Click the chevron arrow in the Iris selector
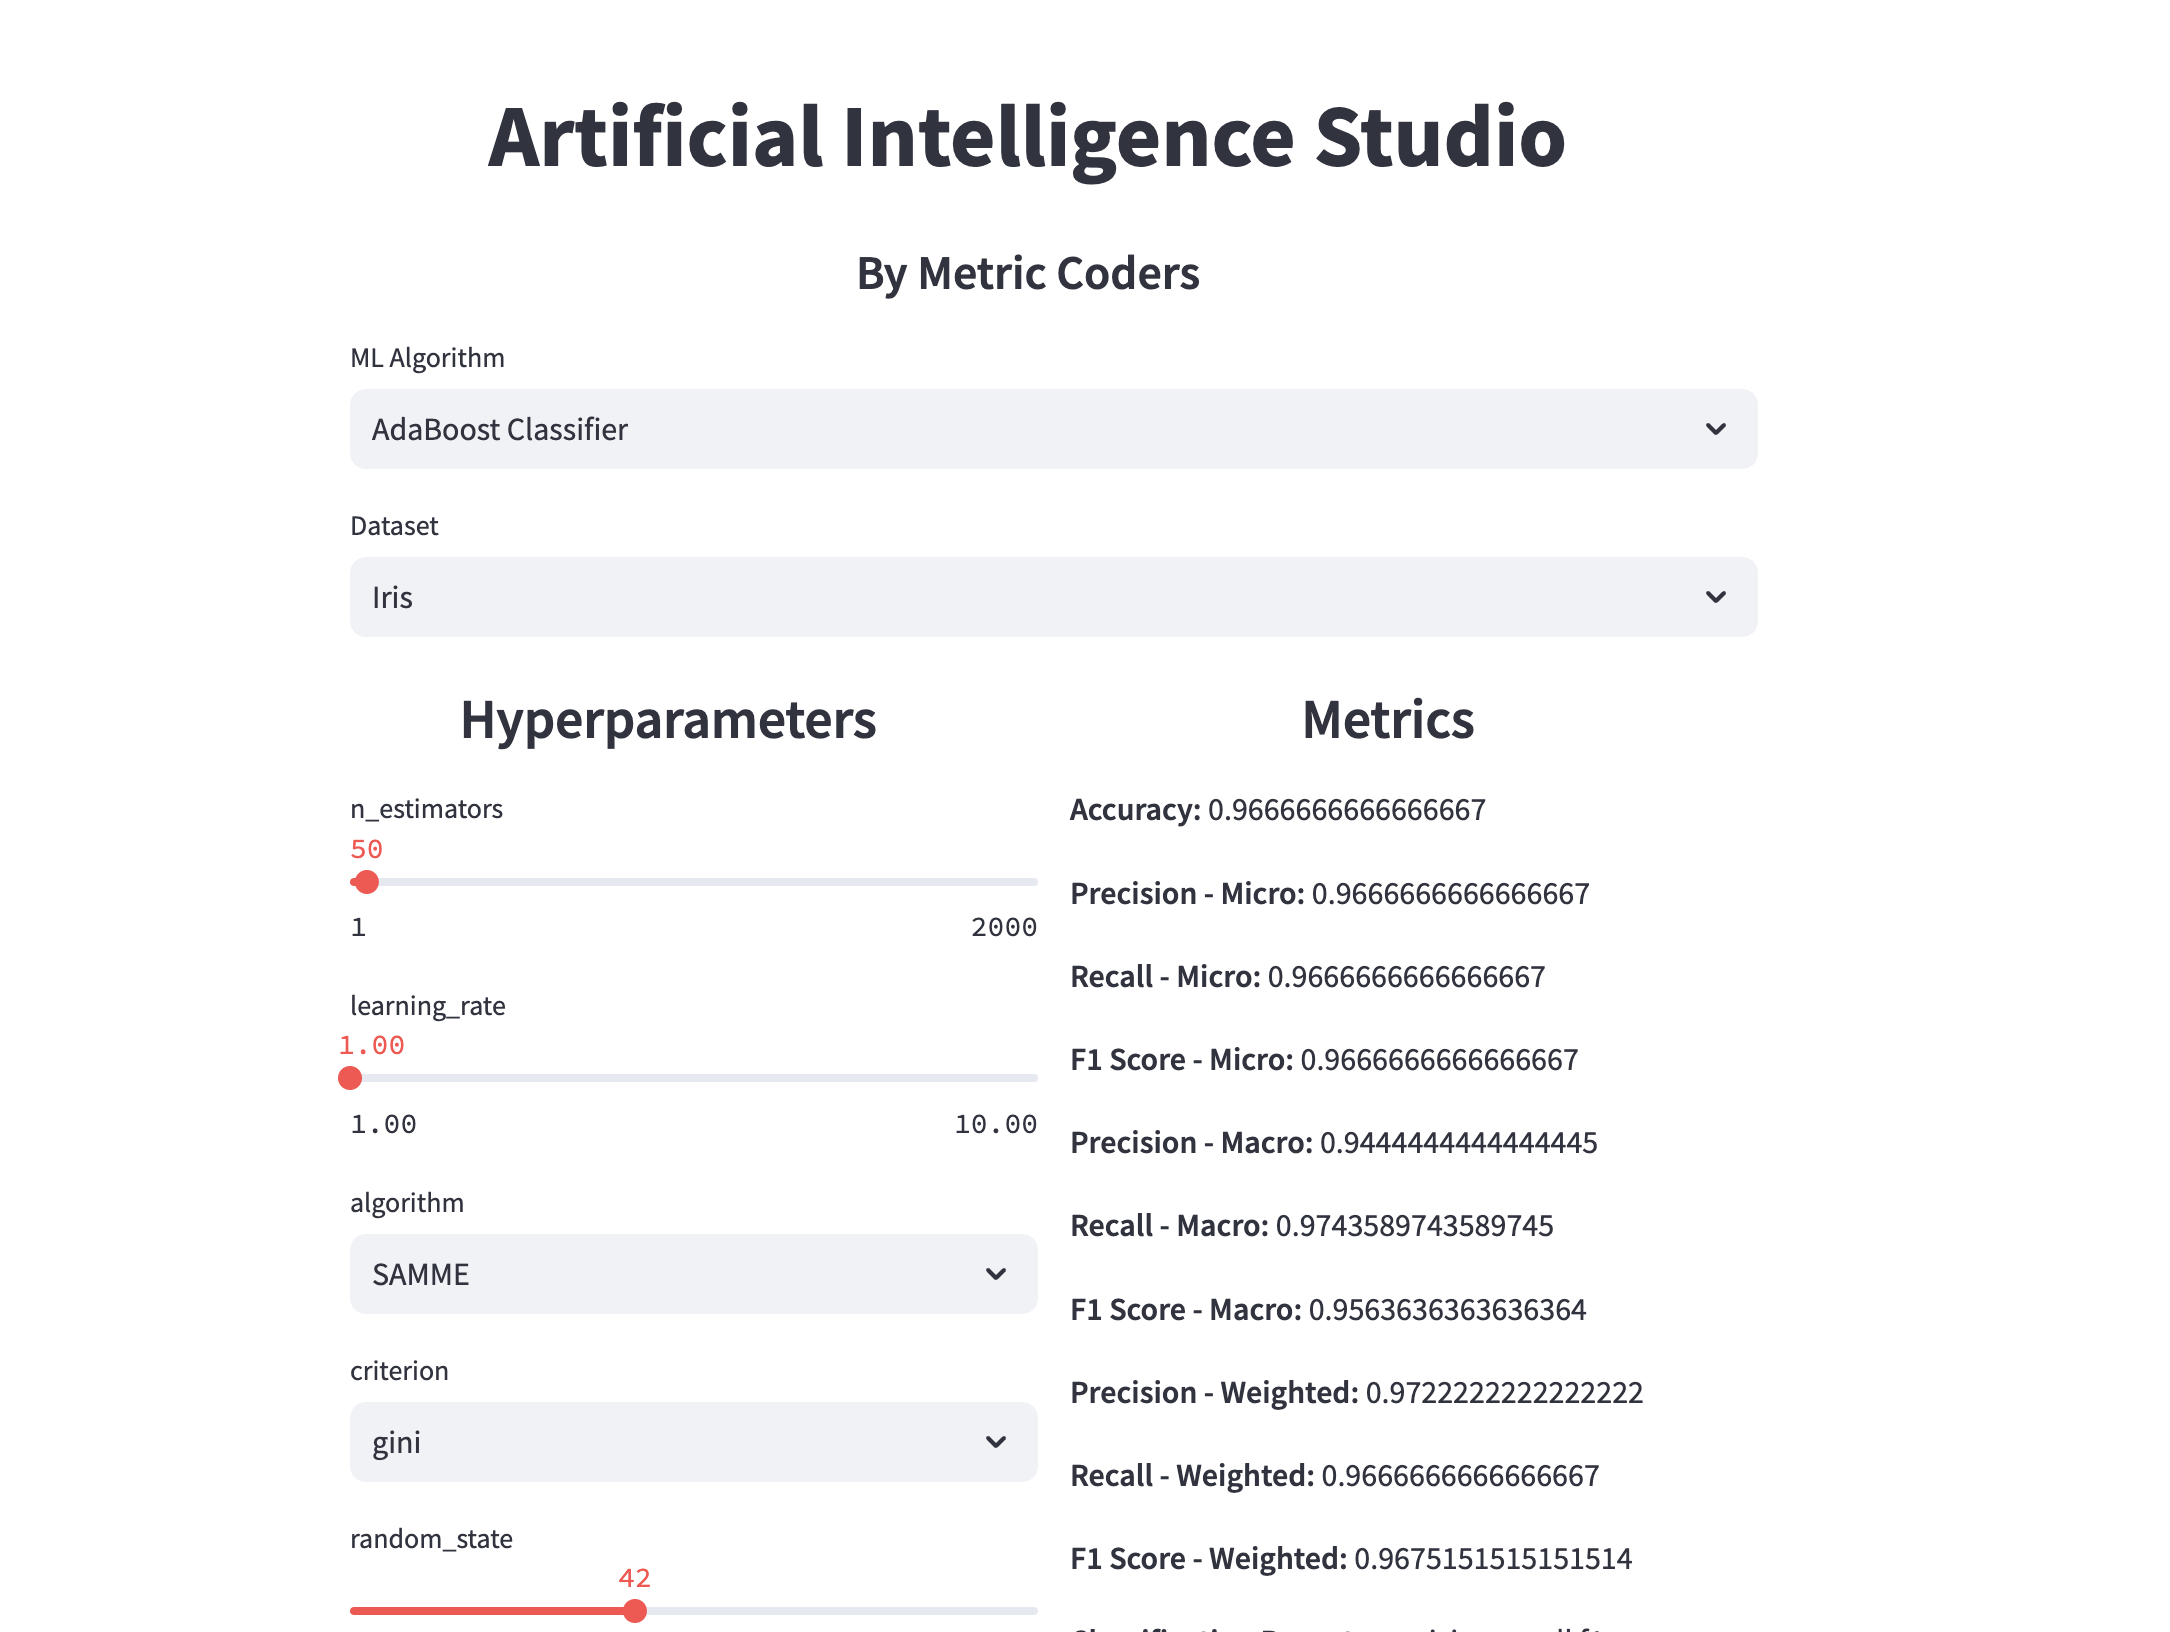The image size is (2170, 1632). 1715,597
